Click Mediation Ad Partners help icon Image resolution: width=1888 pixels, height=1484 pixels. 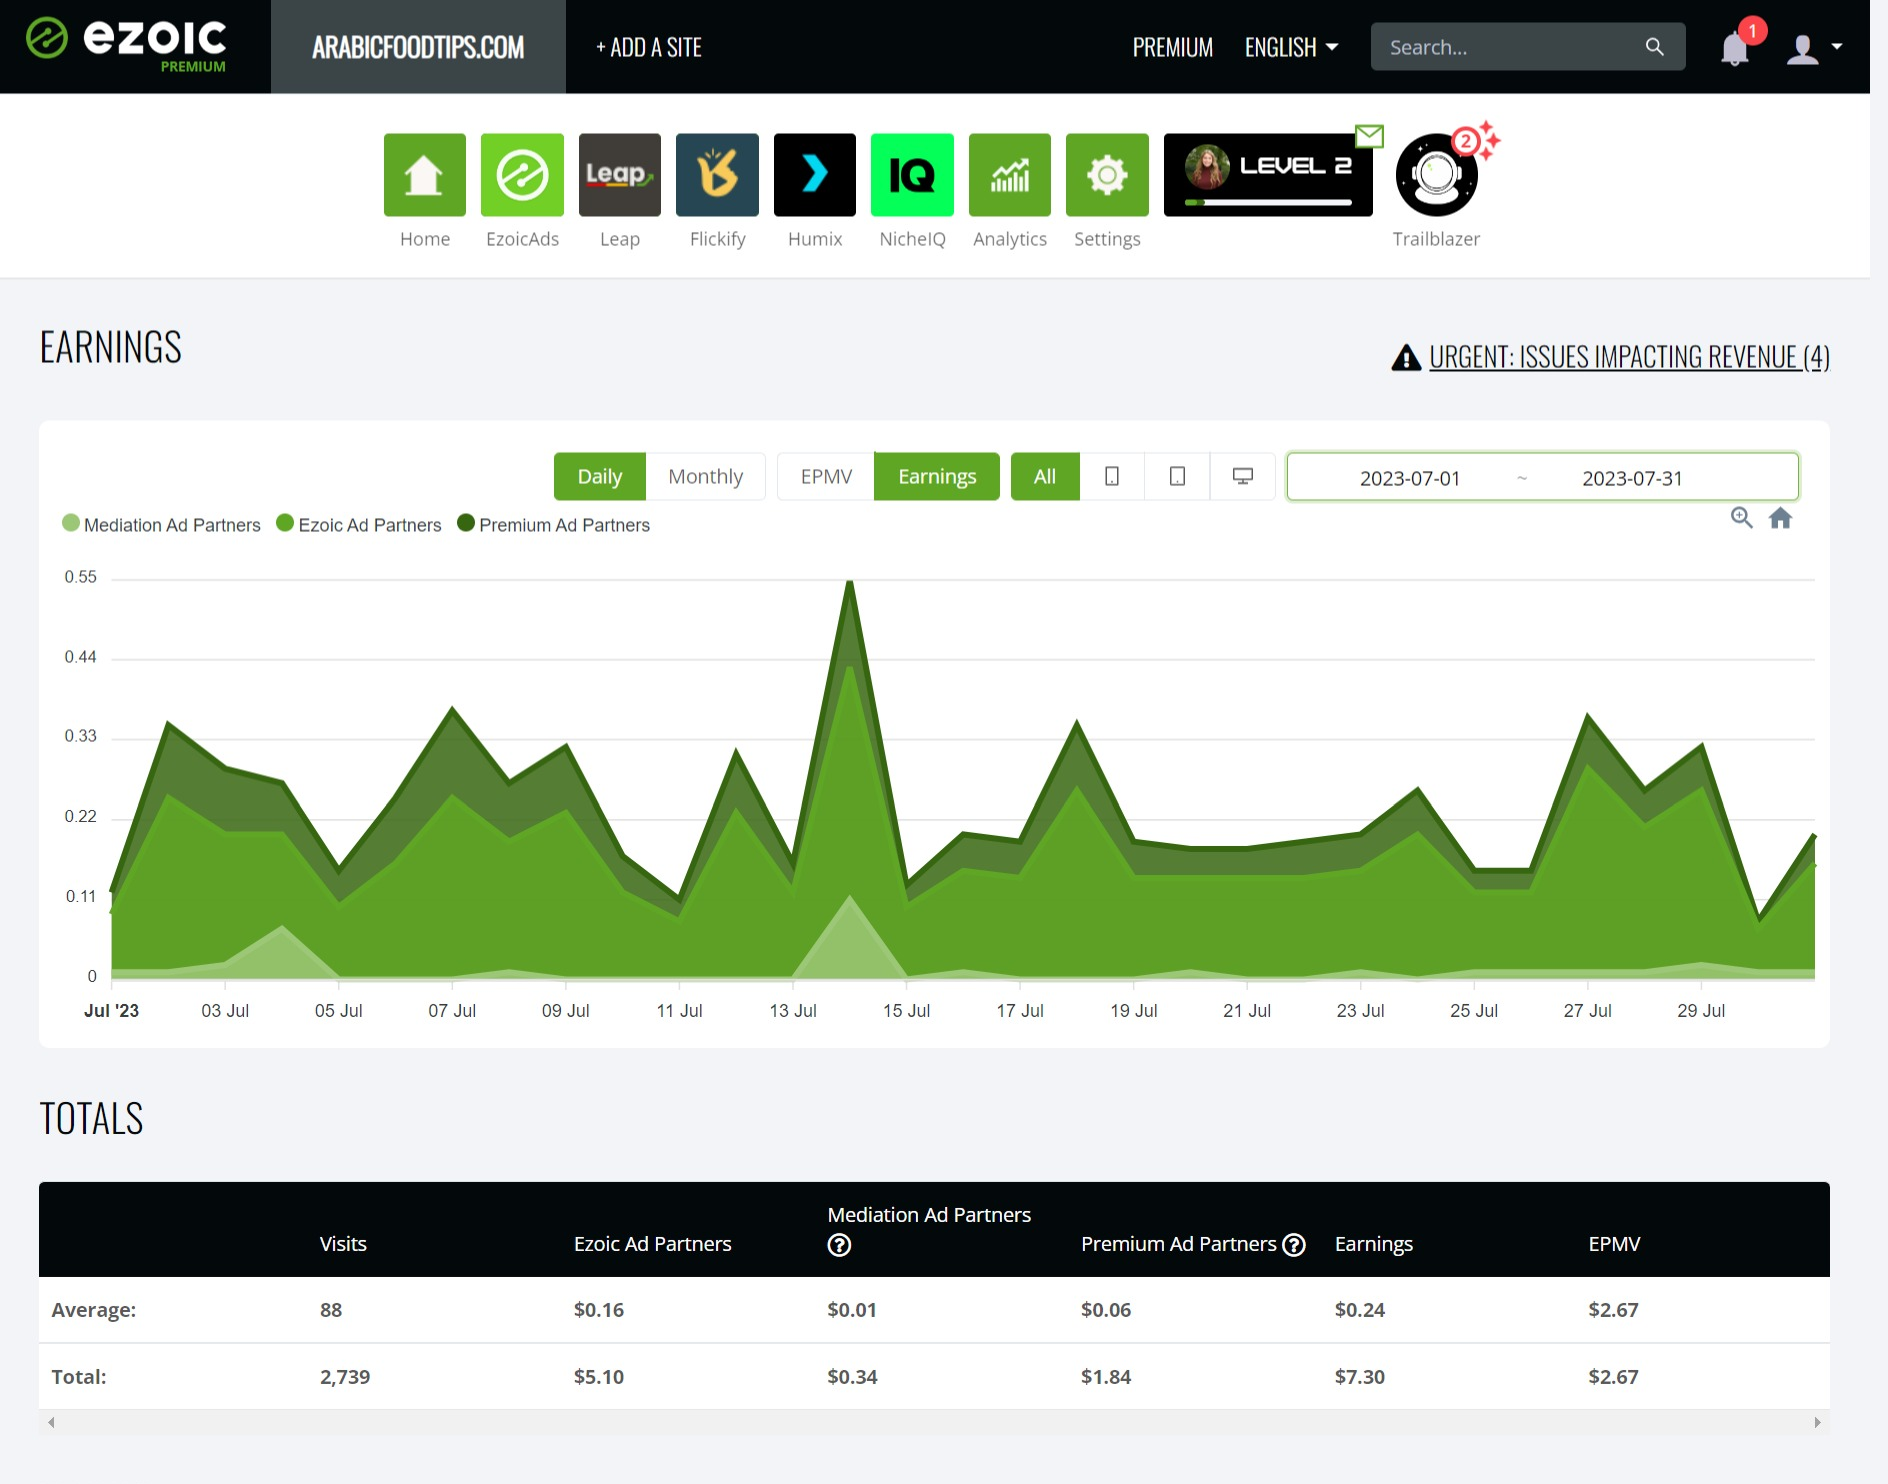pyautogui.click(x=839, y=1245)
